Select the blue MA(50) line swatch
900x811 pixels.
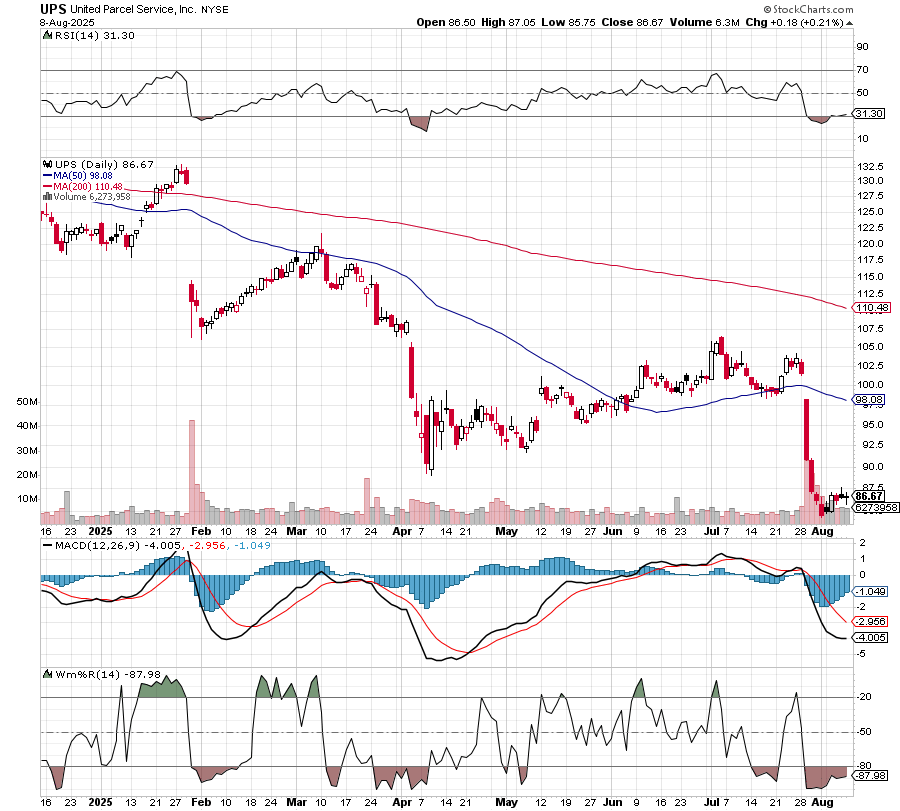[x=48, y=176]
